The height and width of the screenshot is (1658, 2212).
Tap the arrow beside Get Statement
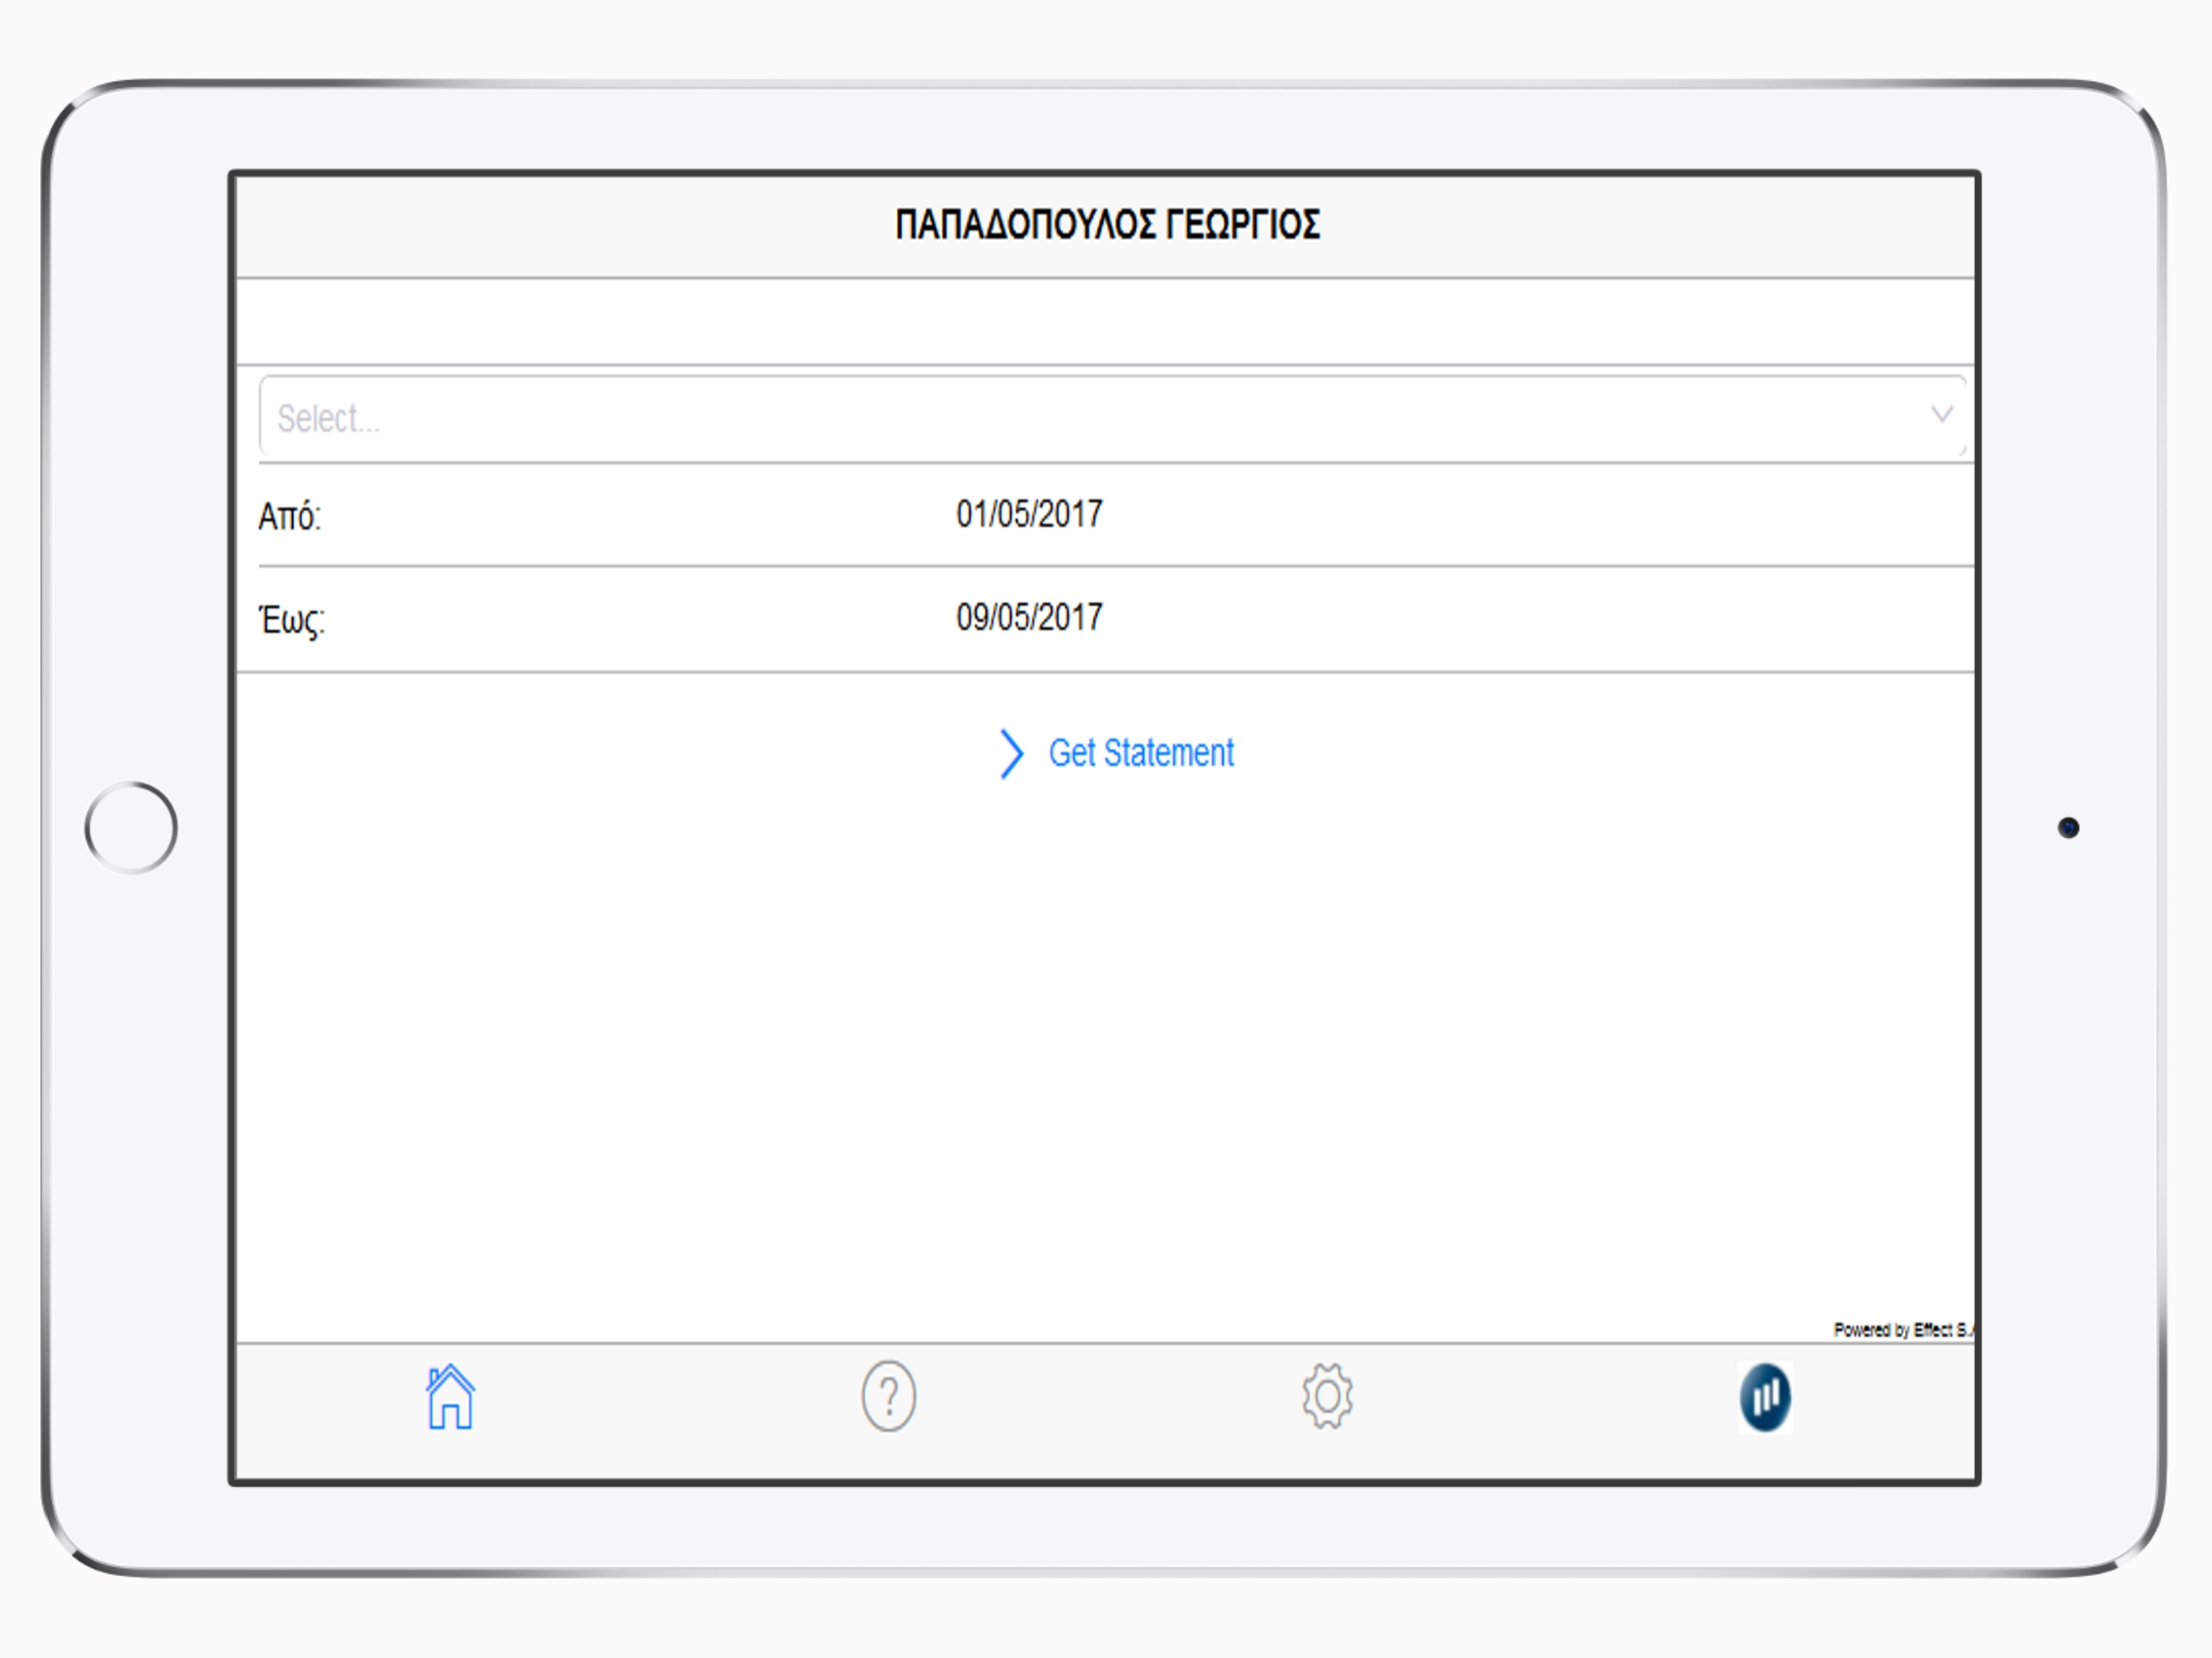coord(1012,754)
